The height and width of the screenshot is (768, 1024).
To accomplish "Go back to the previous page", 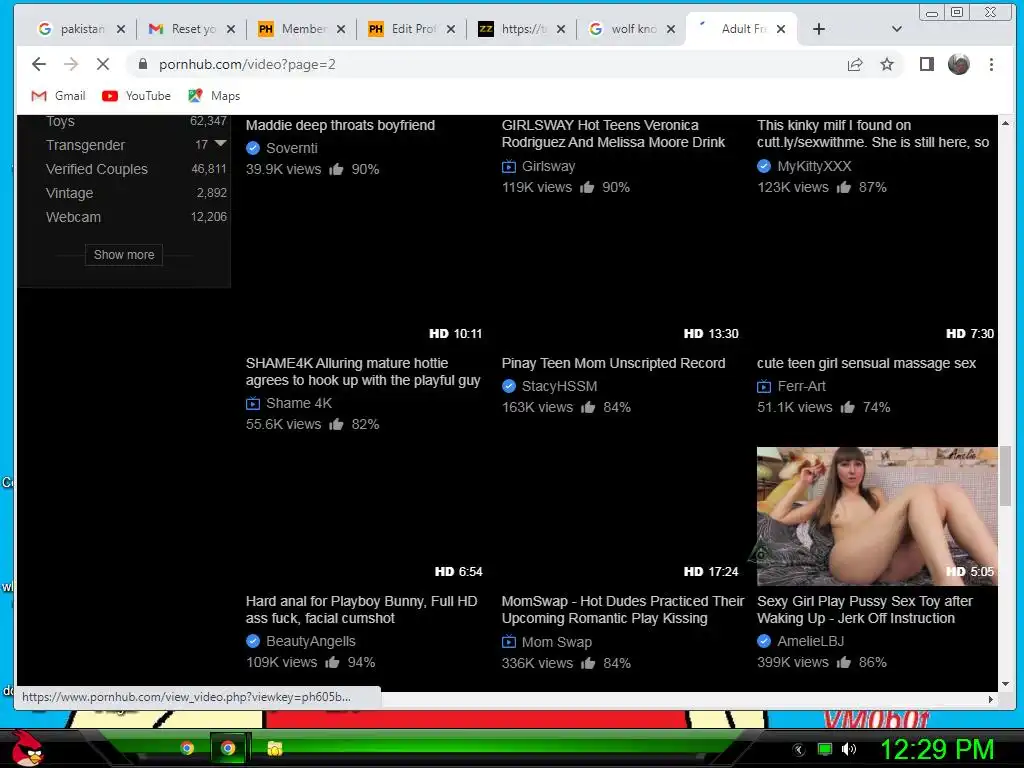I will pyautogui.click(x=39, y=64).
